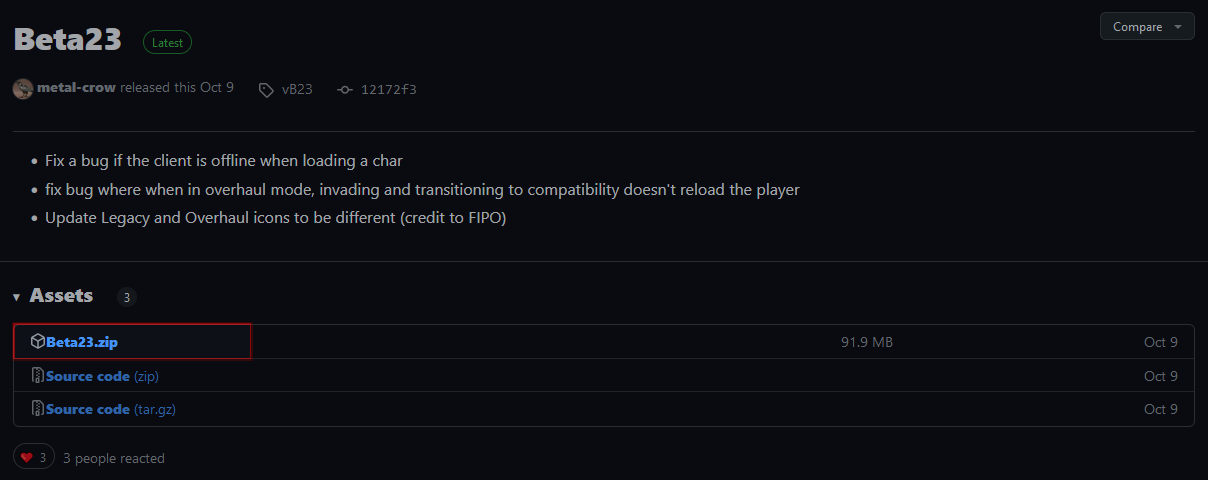This screenshot has width=1208, height=480.
Task: Click the 91.9 MB file size
Action: tap(866, 342)
